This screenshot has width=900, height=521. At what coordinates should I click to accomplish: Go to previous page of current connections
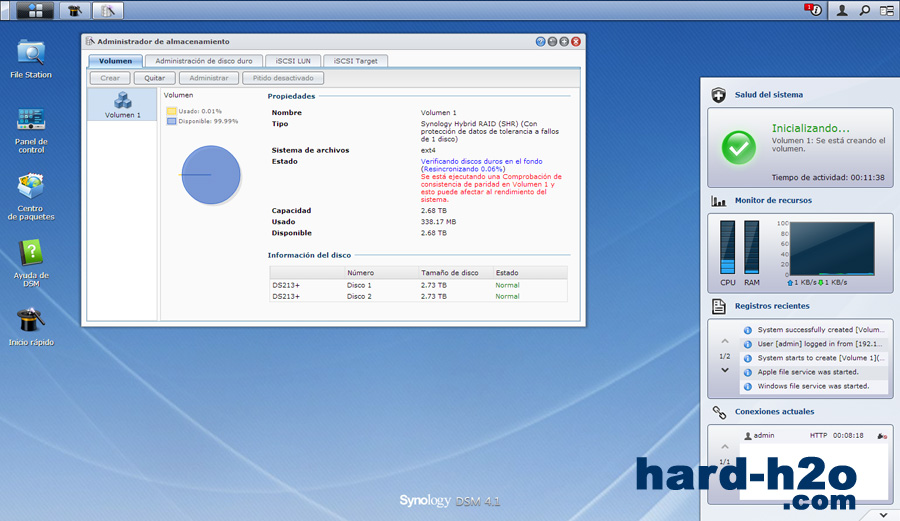point(724,446)
